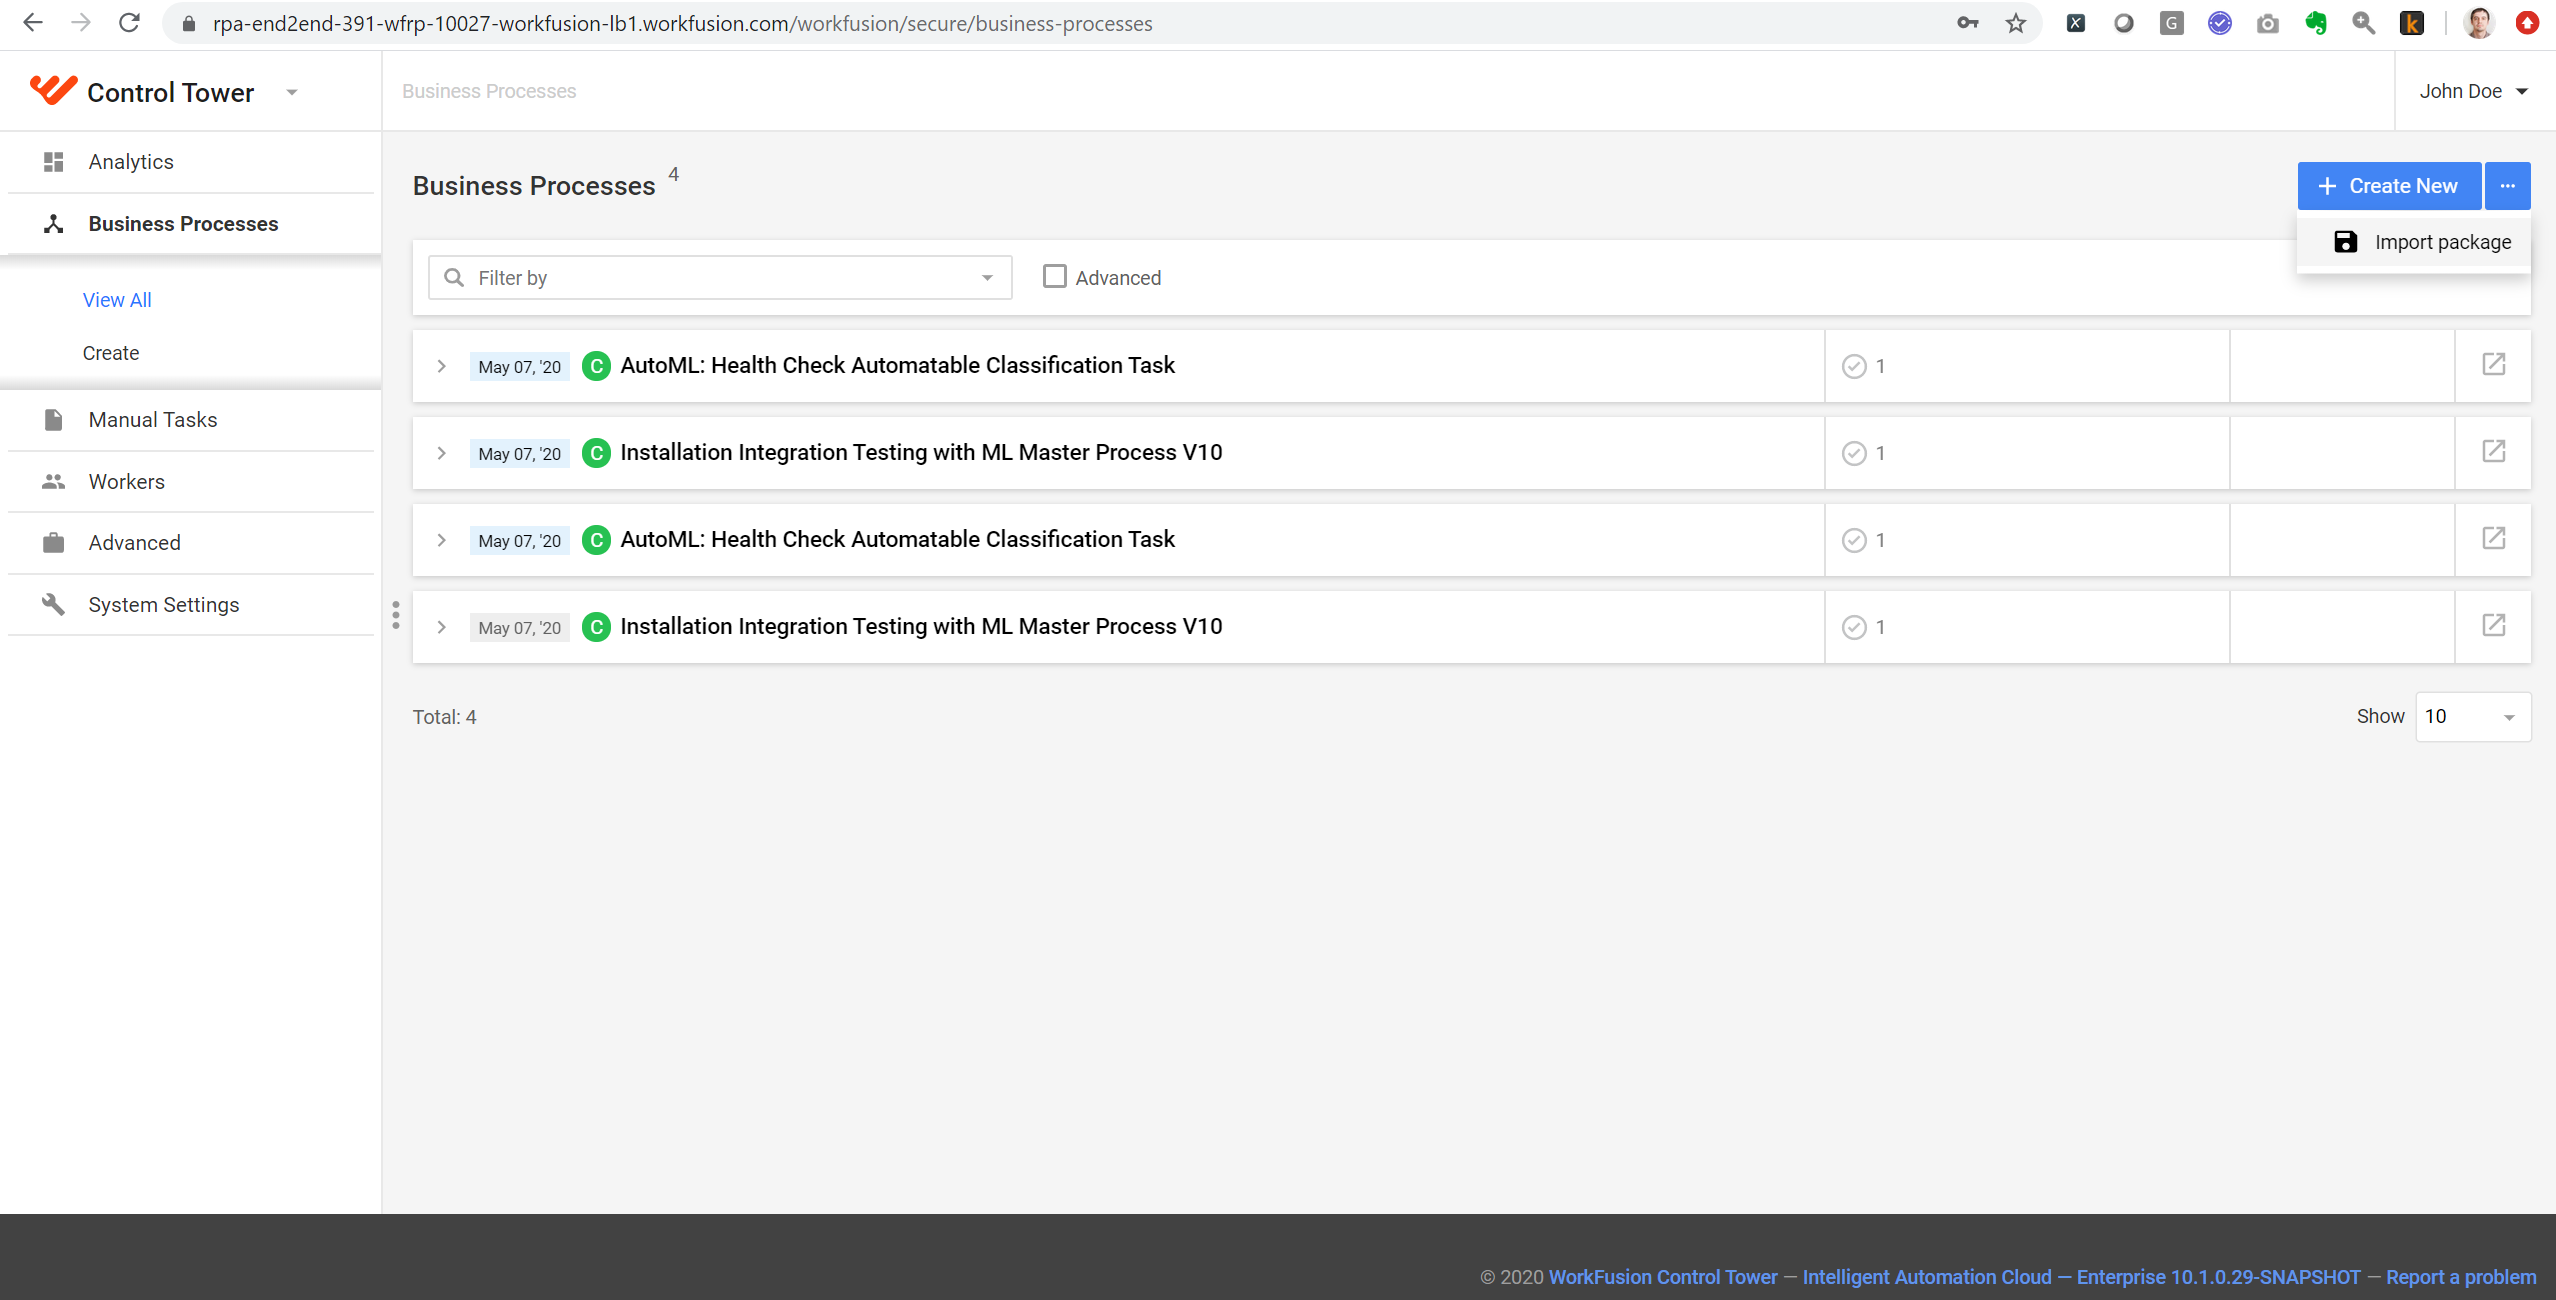Click the Report a problem link
This screenshot has width=2556, height=1300.
[x=2461, y=1276]
